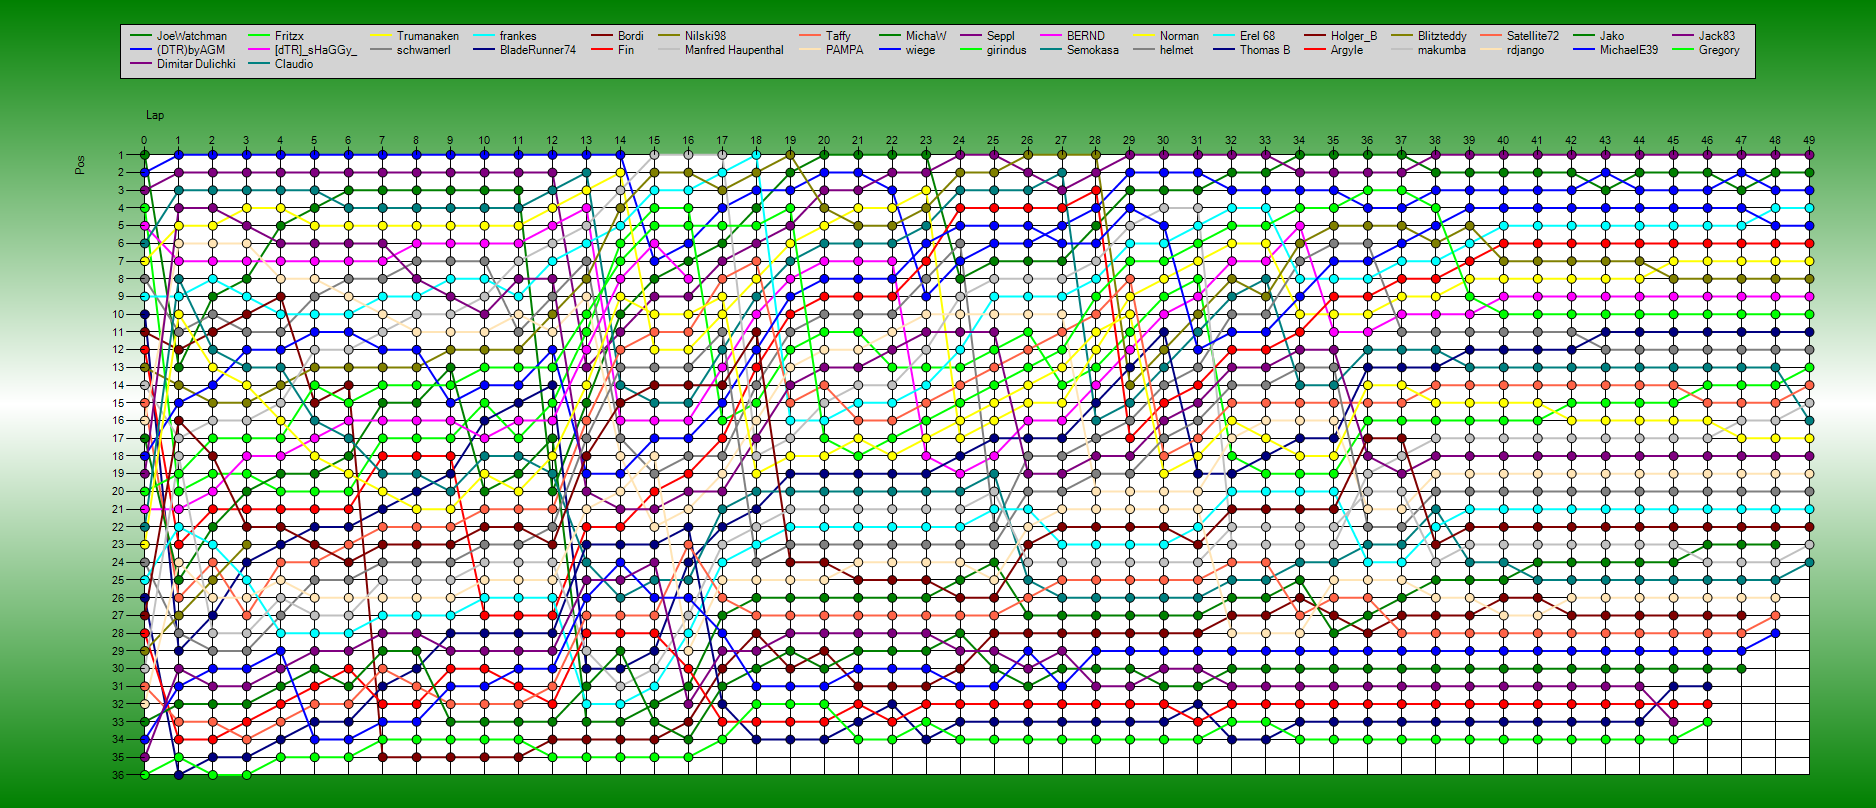
Task: Click the Bordi legend label
Action: click(x=631, y=36)
